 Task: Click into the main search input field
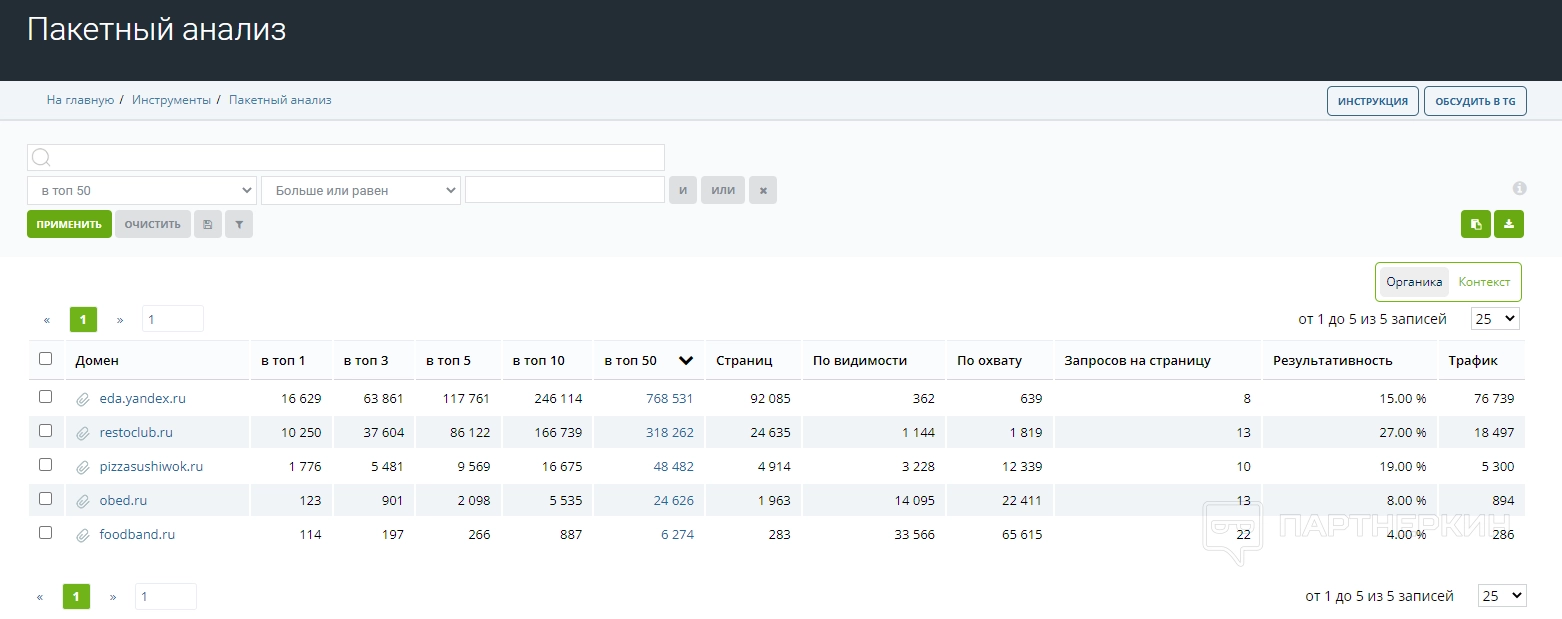pos(346,157)
